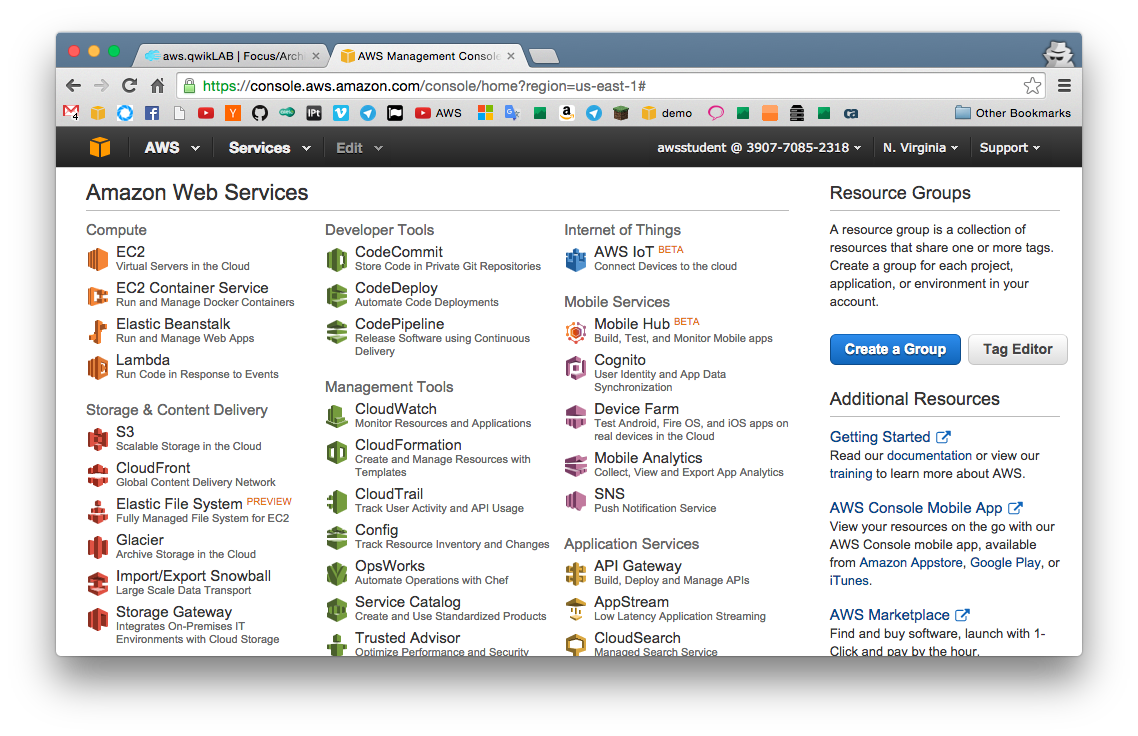Image resolution: width=1138 pixels, height=736 pixels.
Task: Click the AWS IoT icon
Action: tap(576, 259)
